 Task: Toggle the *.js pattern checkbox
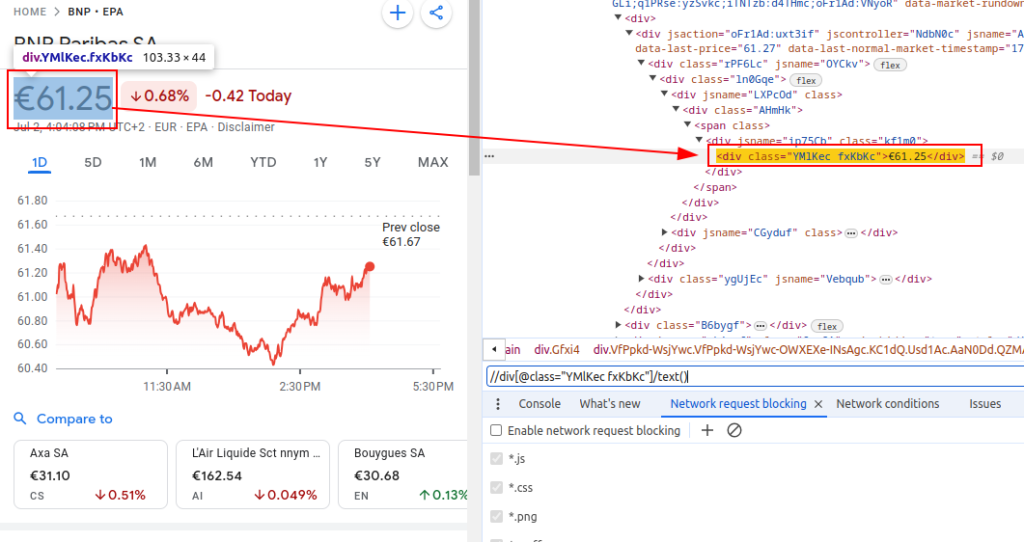coord(496,458)
